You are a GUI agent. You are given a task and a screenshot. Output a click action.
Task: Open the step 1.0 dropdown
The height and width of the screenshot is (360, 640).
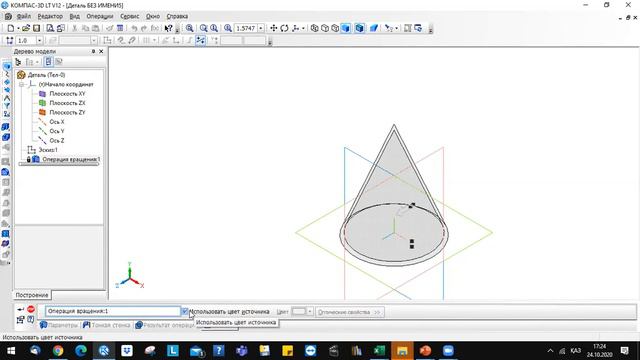click(40, 40)
